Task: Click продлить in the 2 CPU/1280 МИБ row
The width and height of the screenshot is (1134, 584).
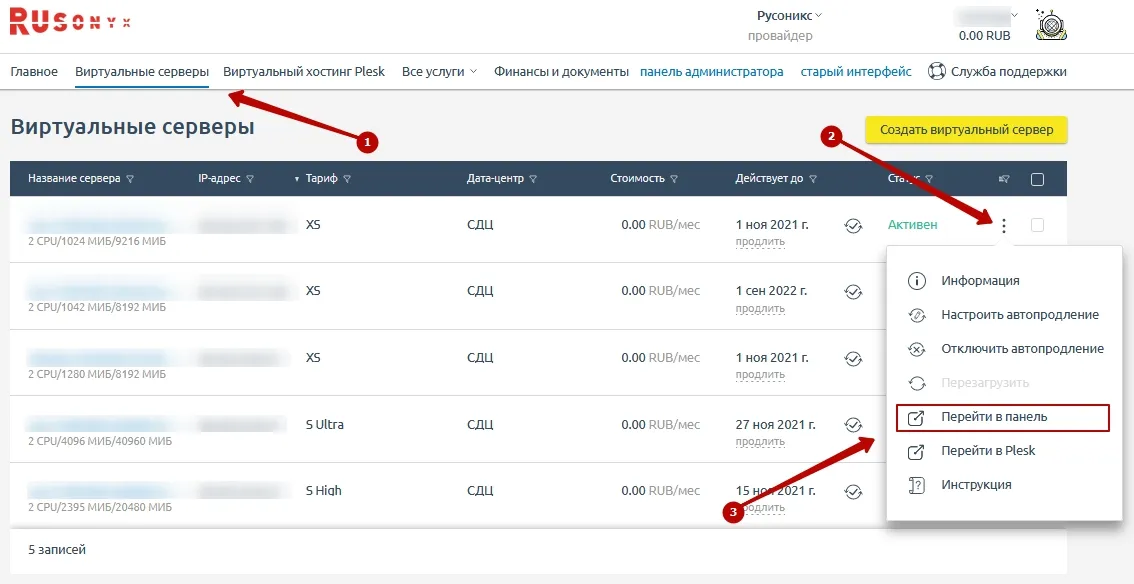Action: 760,374
